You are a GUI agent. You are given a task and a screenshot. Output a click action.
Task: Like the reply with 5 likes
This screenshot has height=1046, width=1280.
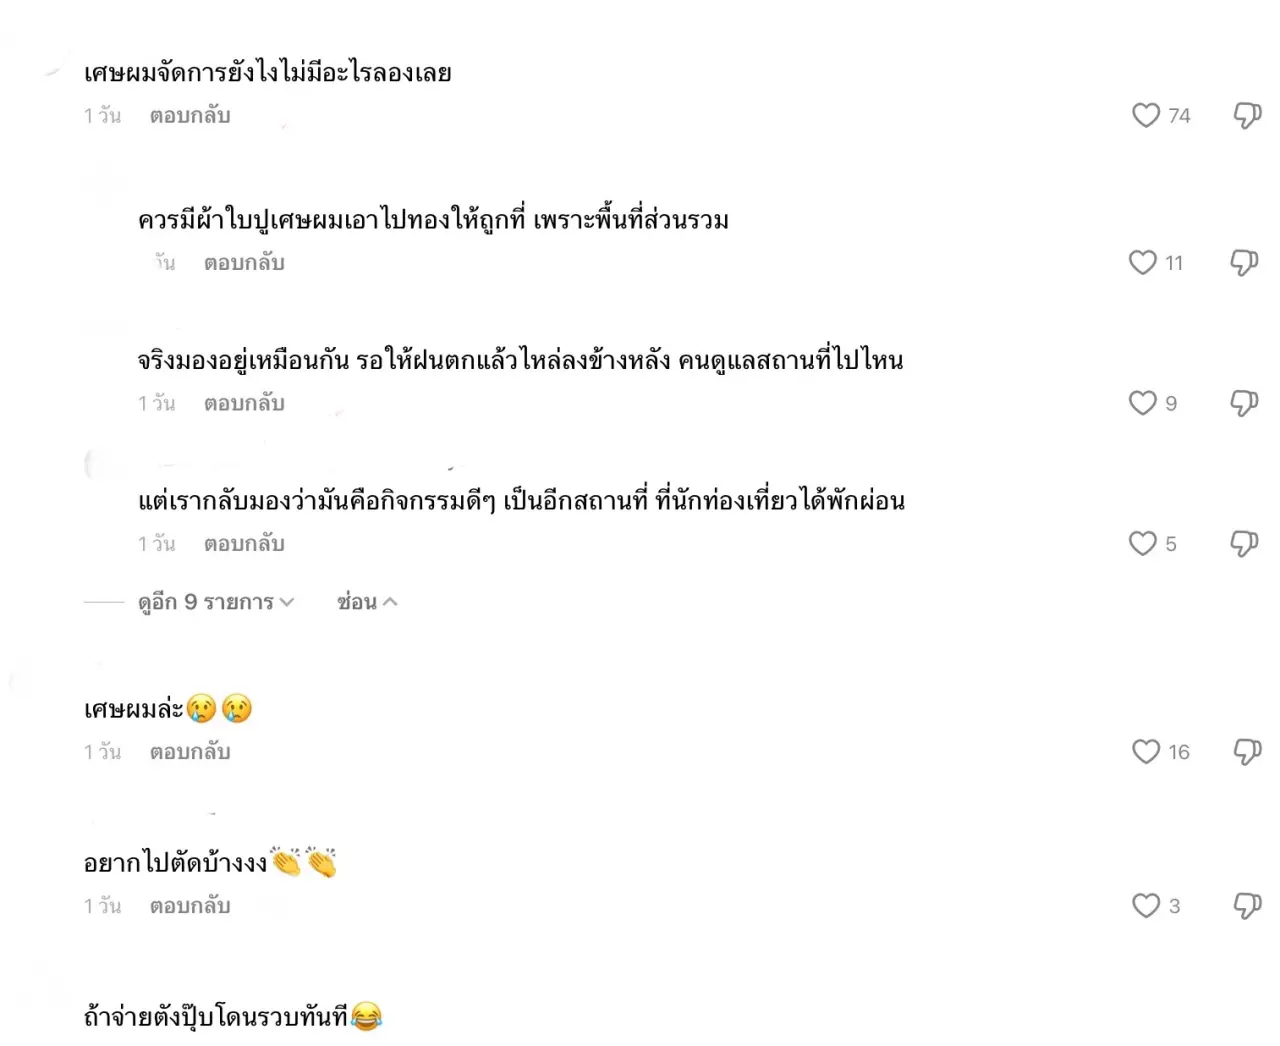[1143, 543]
